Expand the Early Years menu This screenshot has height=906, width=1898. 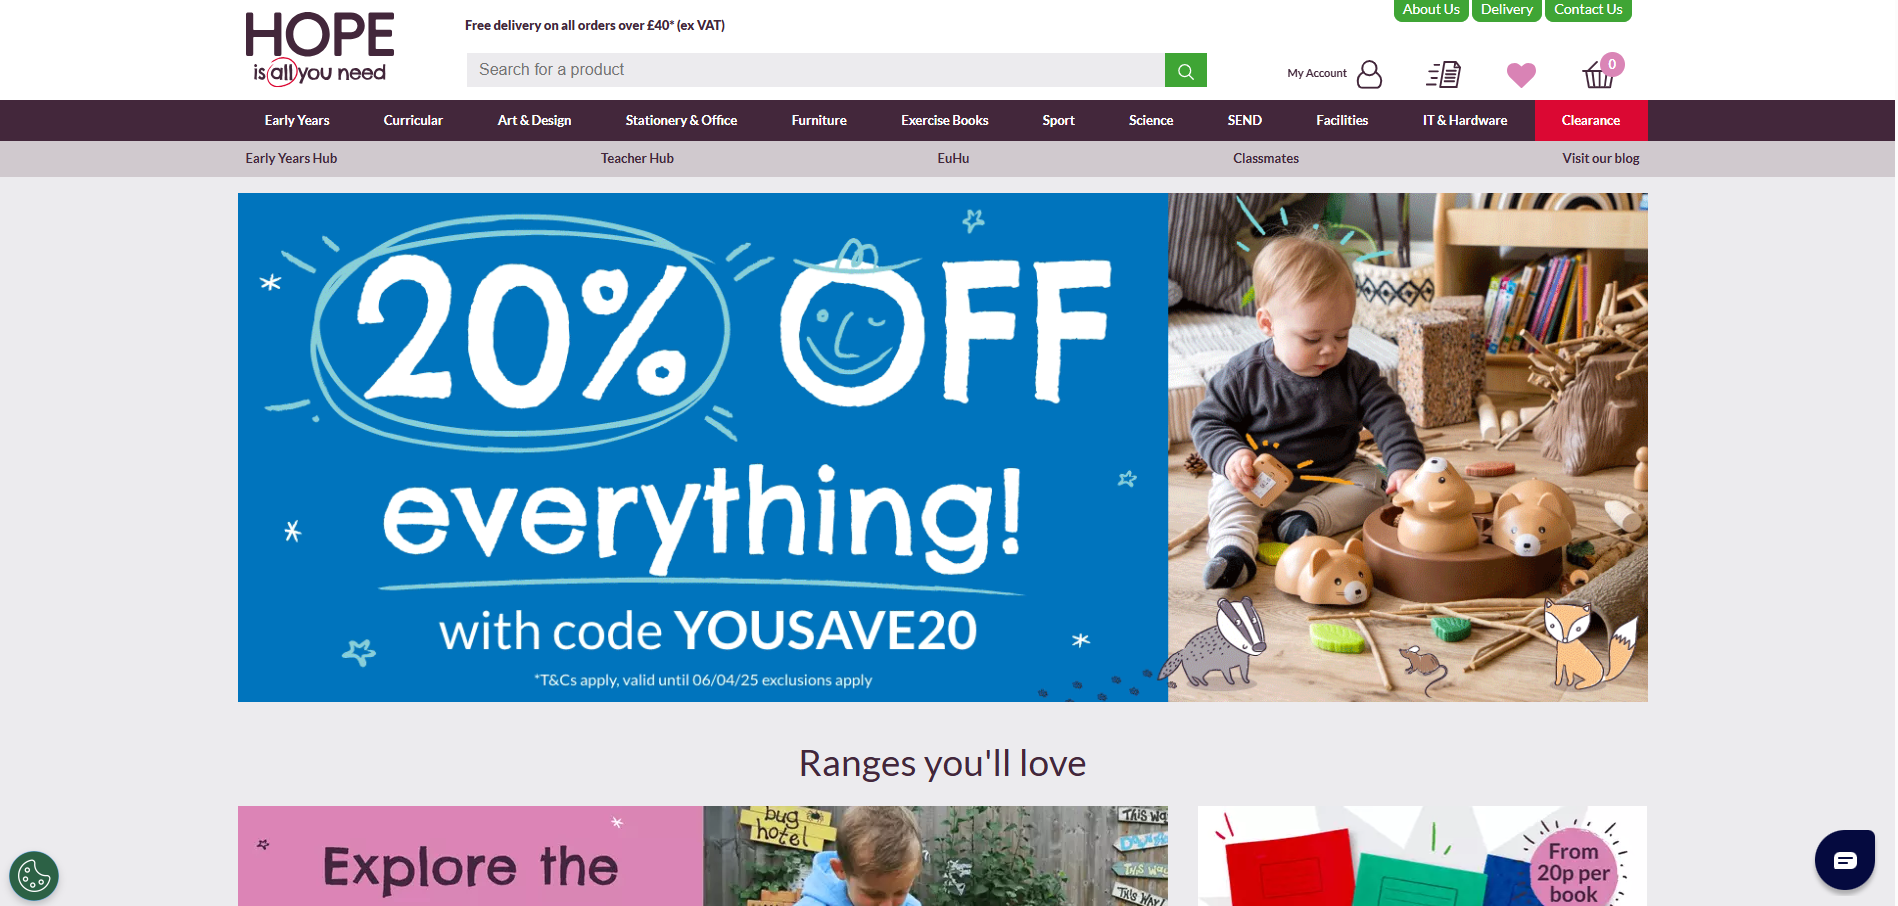pos(297,120)
